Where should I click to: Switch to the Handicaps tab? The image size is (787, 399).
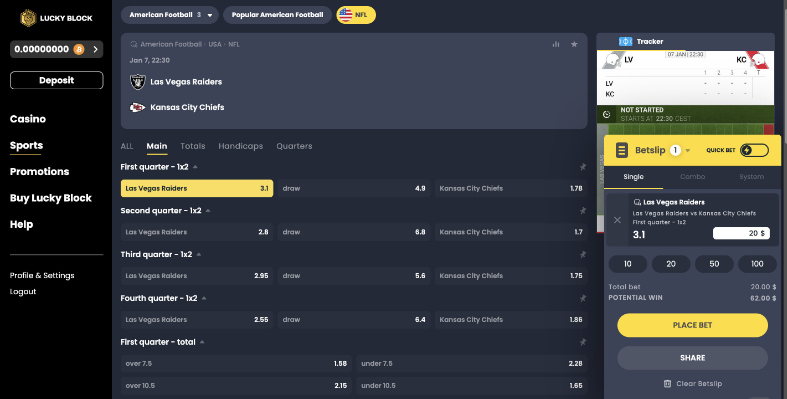pyautogui.click(x=240, y=146)
